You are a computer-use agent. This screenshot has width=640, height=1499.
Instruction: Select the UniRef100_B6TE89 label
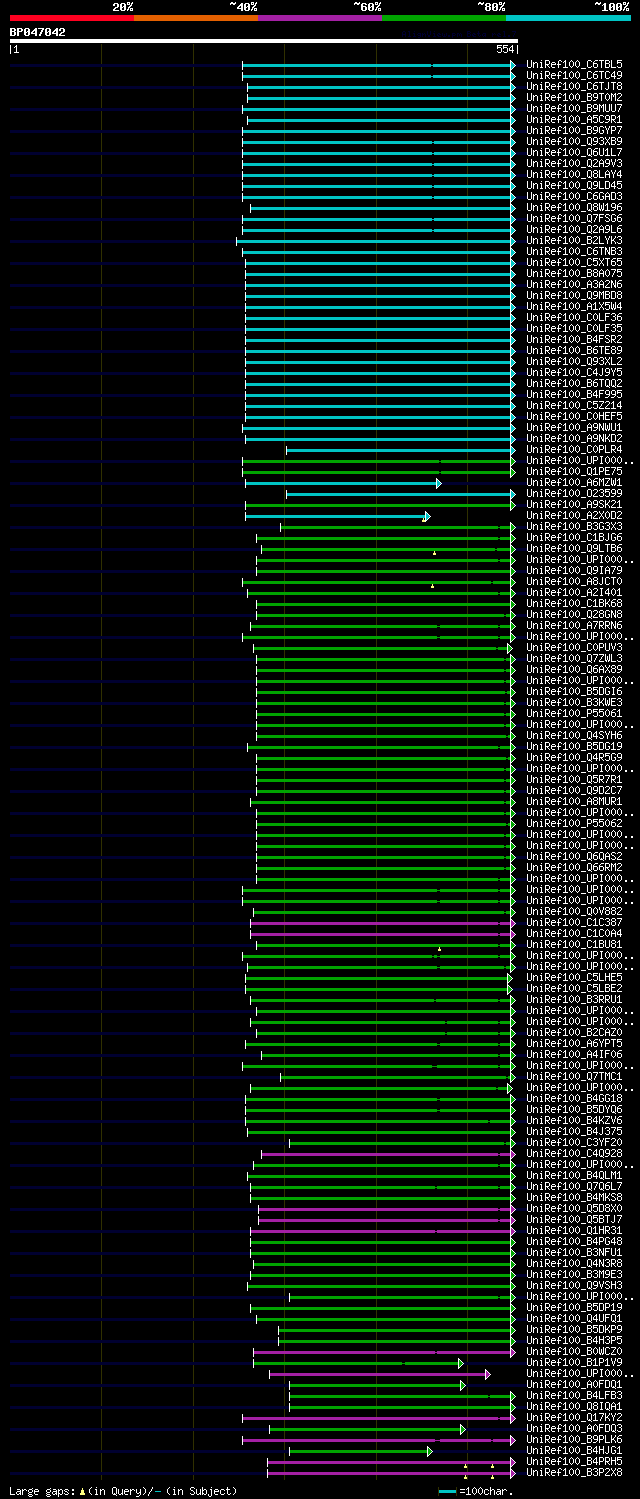tap(574, 350)
